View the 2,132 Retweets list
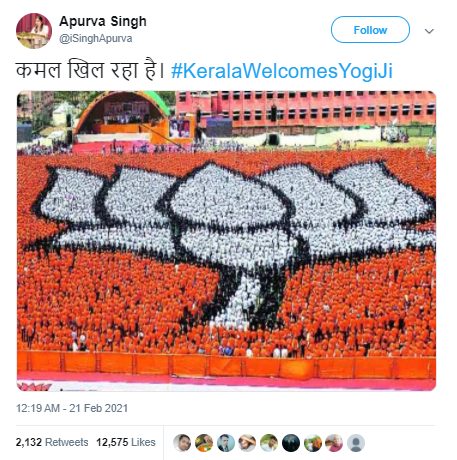457x460 pixels. 52,442
